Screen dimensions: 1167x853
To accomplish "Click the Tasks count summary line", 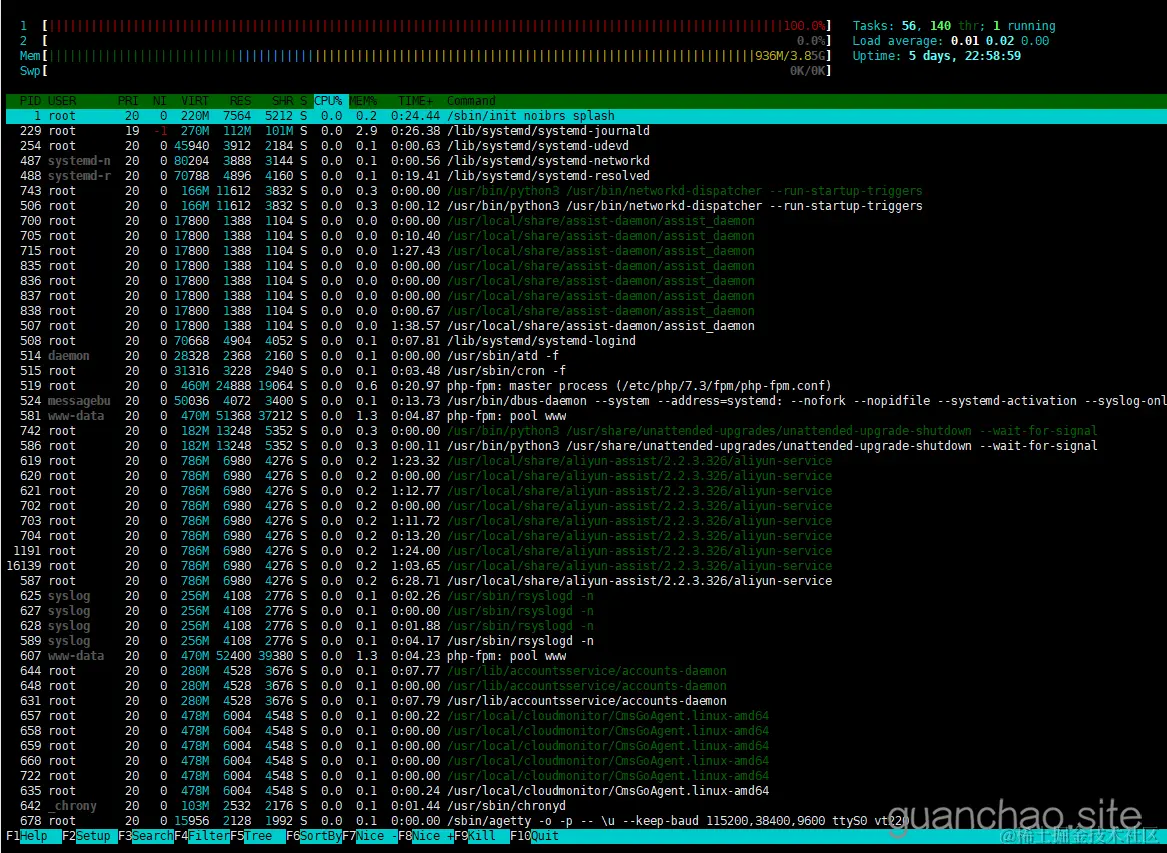I will tap(954, 26).
